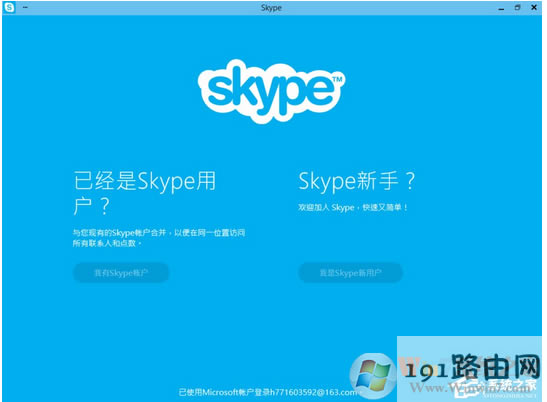This screenshot has height=402, width=547.
Task: Click the Skype新手？ heading
Action: (x=357, y=181)
